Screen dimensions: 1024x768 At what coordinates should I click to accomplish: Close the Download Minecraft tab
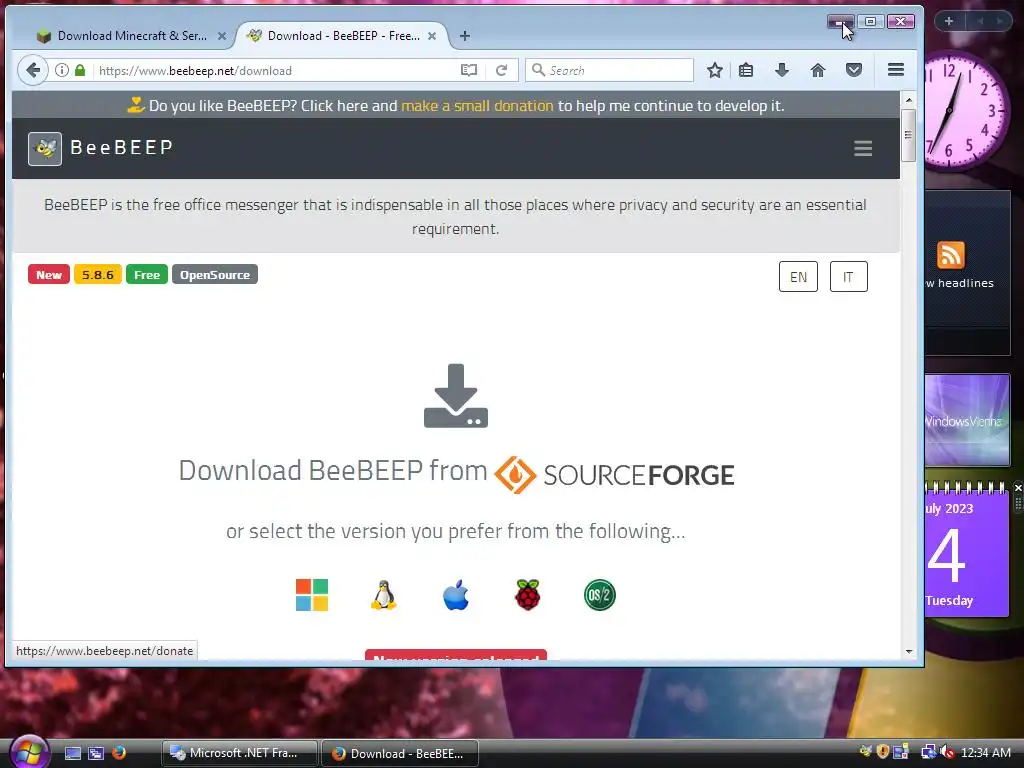click(222, 36)
